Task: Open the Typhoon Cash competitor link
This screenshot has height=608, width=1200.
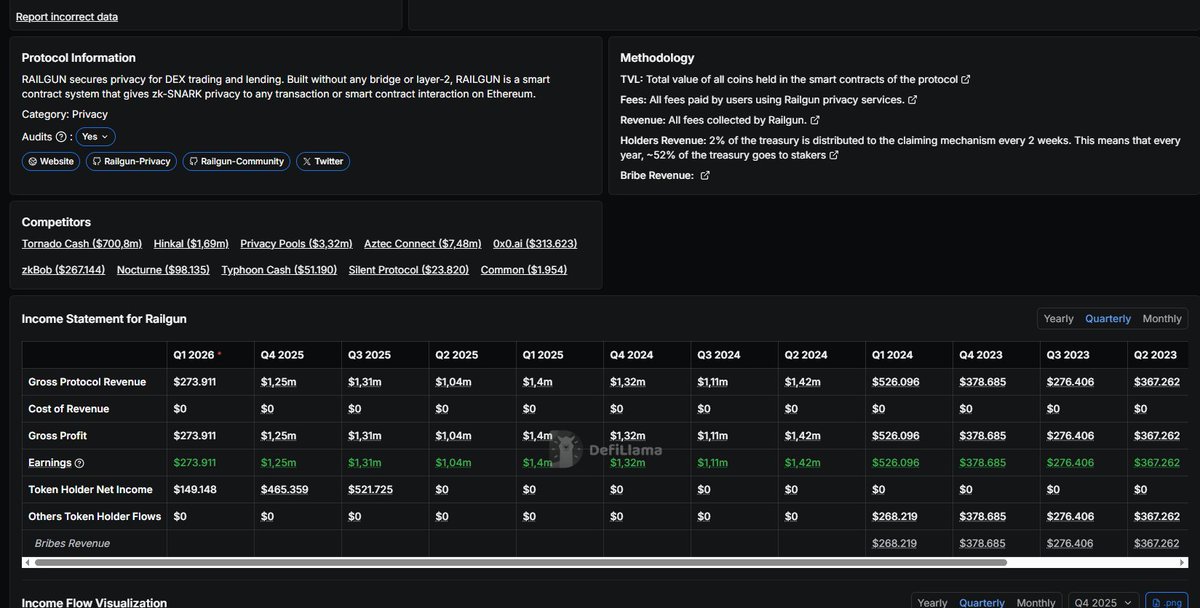Action: 279,270
